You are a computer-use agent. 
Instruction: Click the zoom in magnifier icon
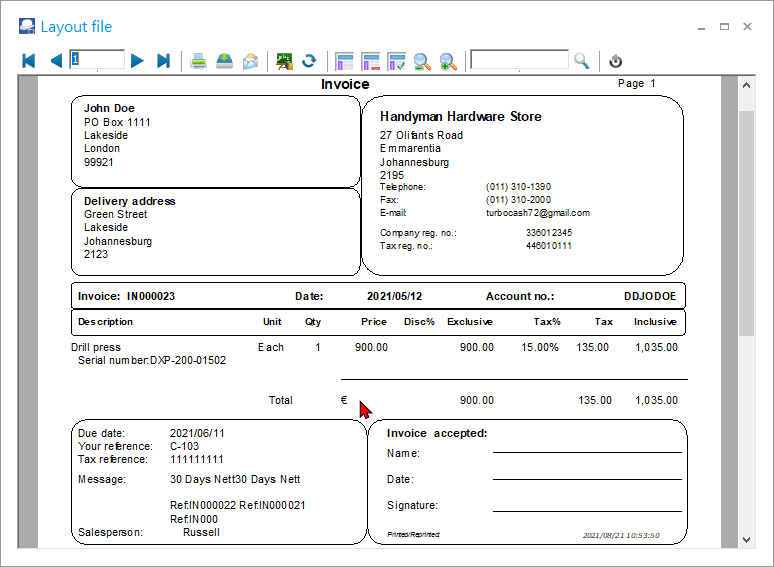448,61
